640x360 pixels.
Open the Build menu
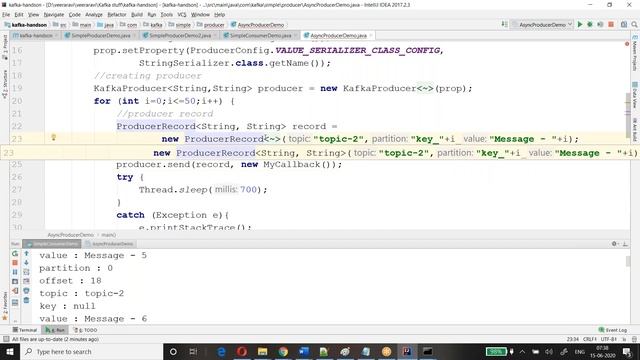137,14
